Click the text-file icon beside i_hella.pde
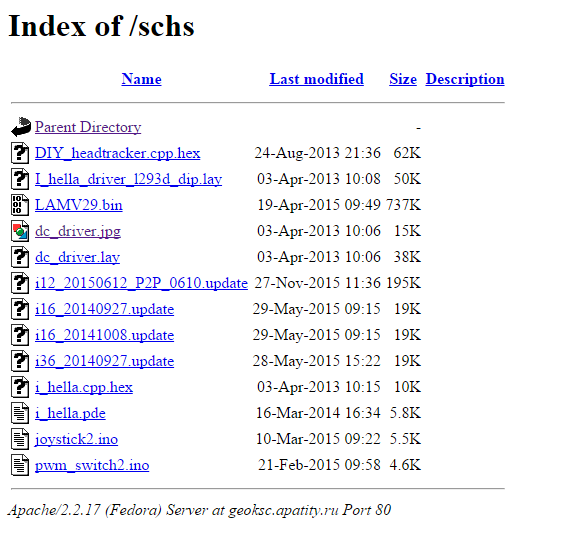Viewport: 574px width, 543px height. pyautogui.click(x=20, y=413)
